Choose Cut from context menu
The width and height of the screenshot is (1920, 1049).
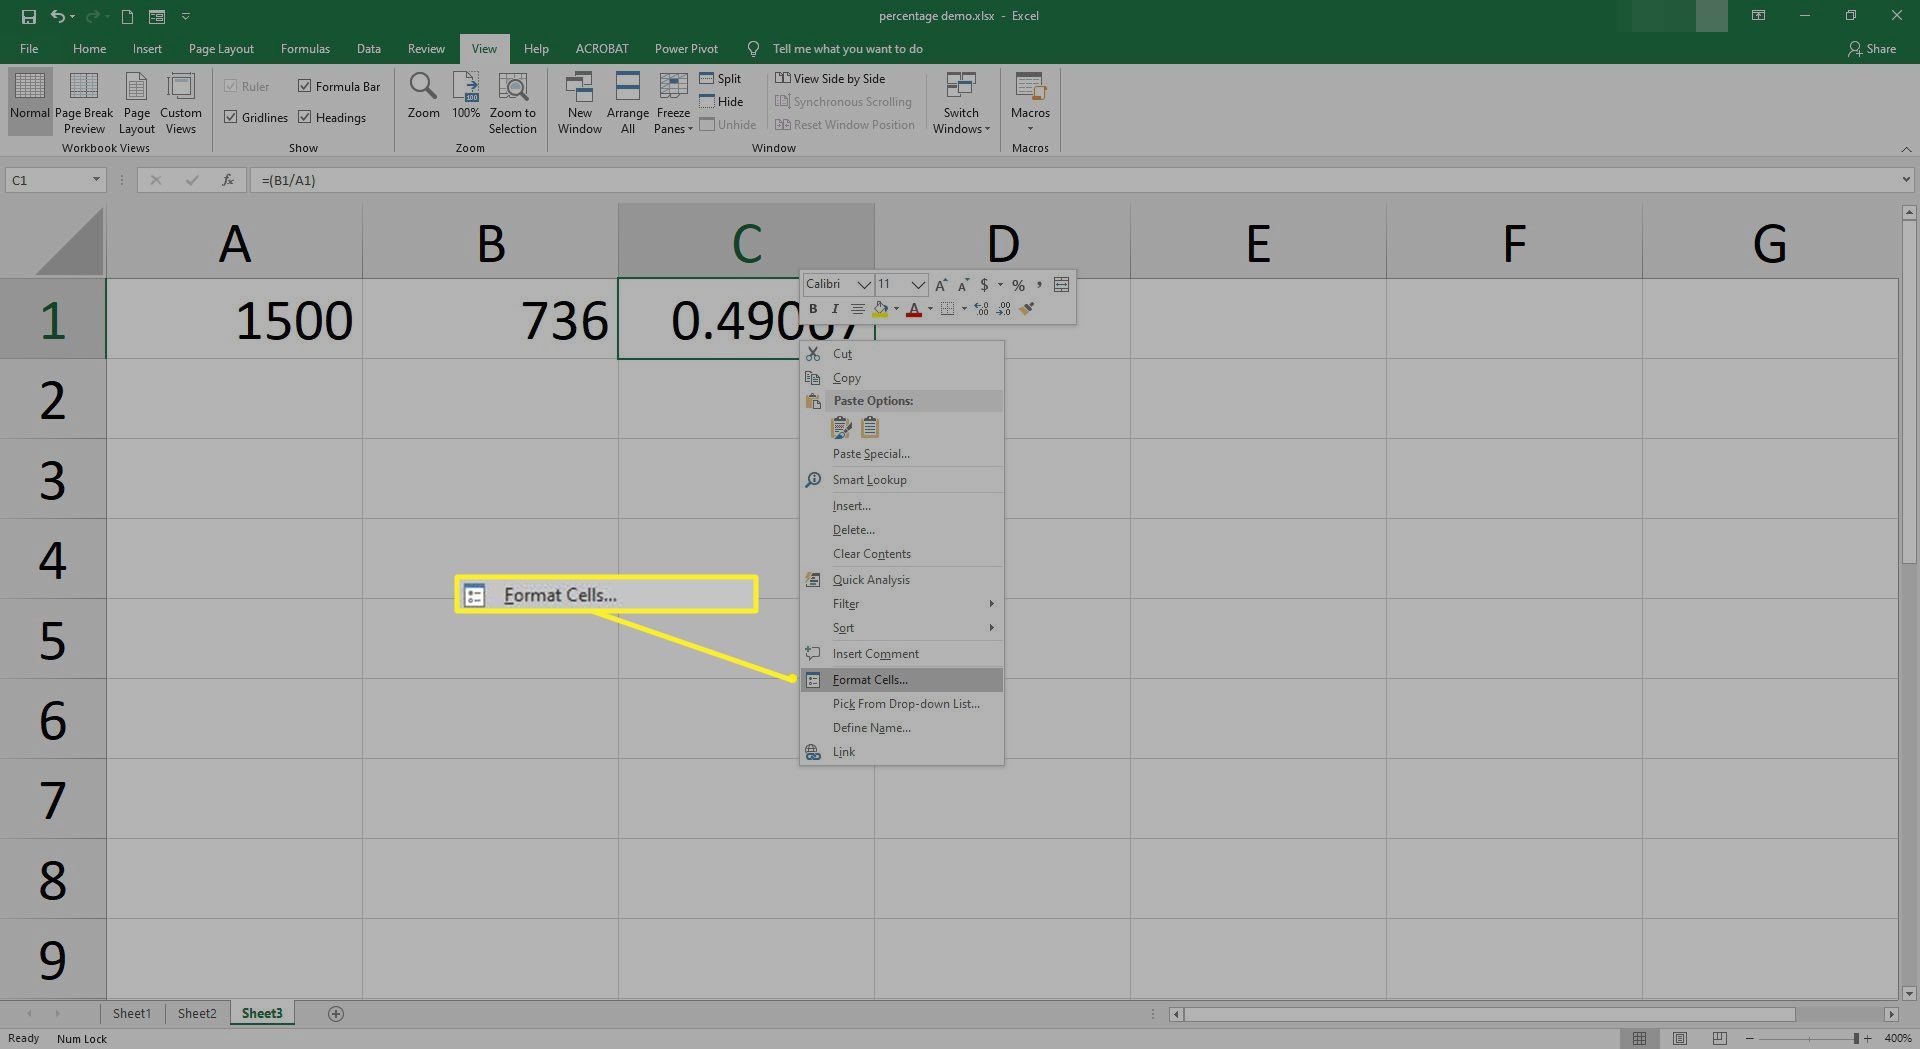[902, 354]
